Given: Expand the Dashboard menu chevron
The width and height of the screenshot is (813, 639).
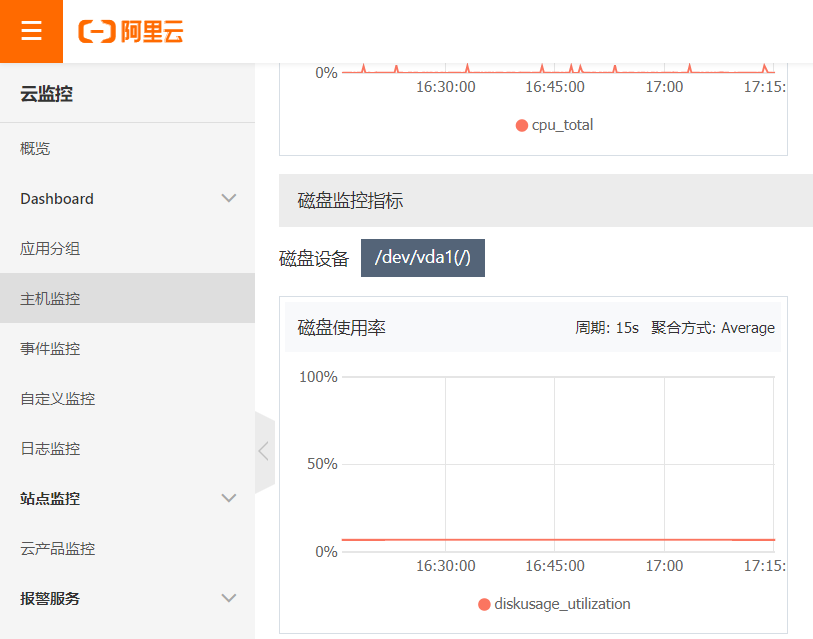Looking at the screenshot, I should pos(229,198).
